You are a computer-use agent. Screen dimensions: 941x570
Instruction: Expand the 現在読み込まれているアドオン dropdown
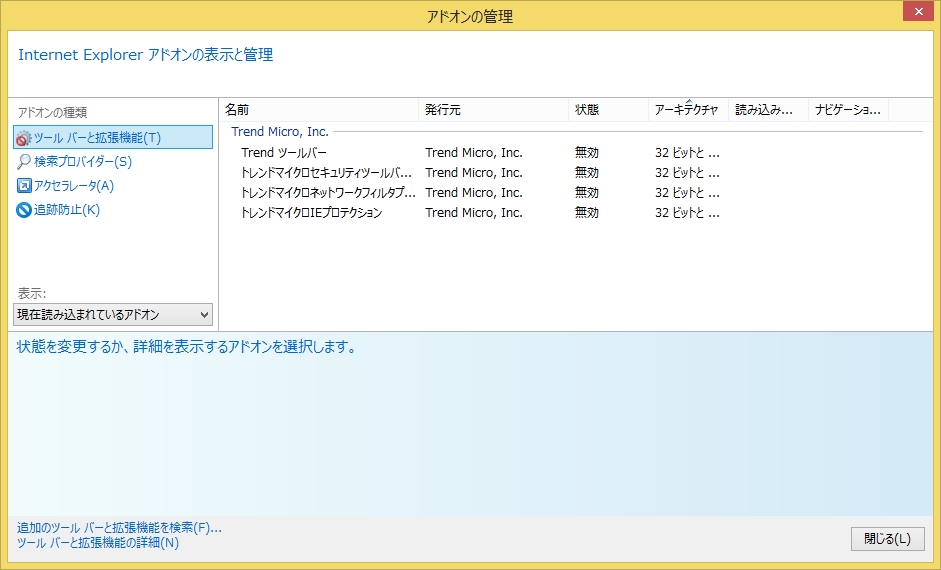pyautogui.click(x=113, y=314)
